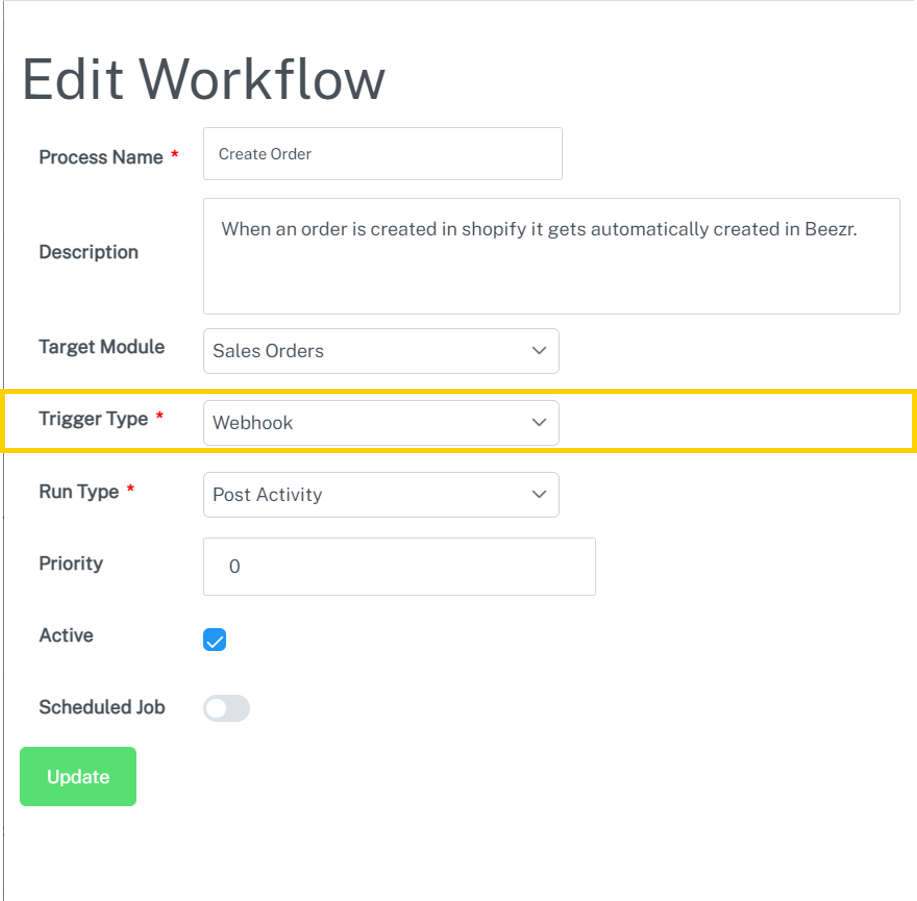Click the Scheduled Job label
Viewport: 917px width, 901px height.
coord(101,707)
